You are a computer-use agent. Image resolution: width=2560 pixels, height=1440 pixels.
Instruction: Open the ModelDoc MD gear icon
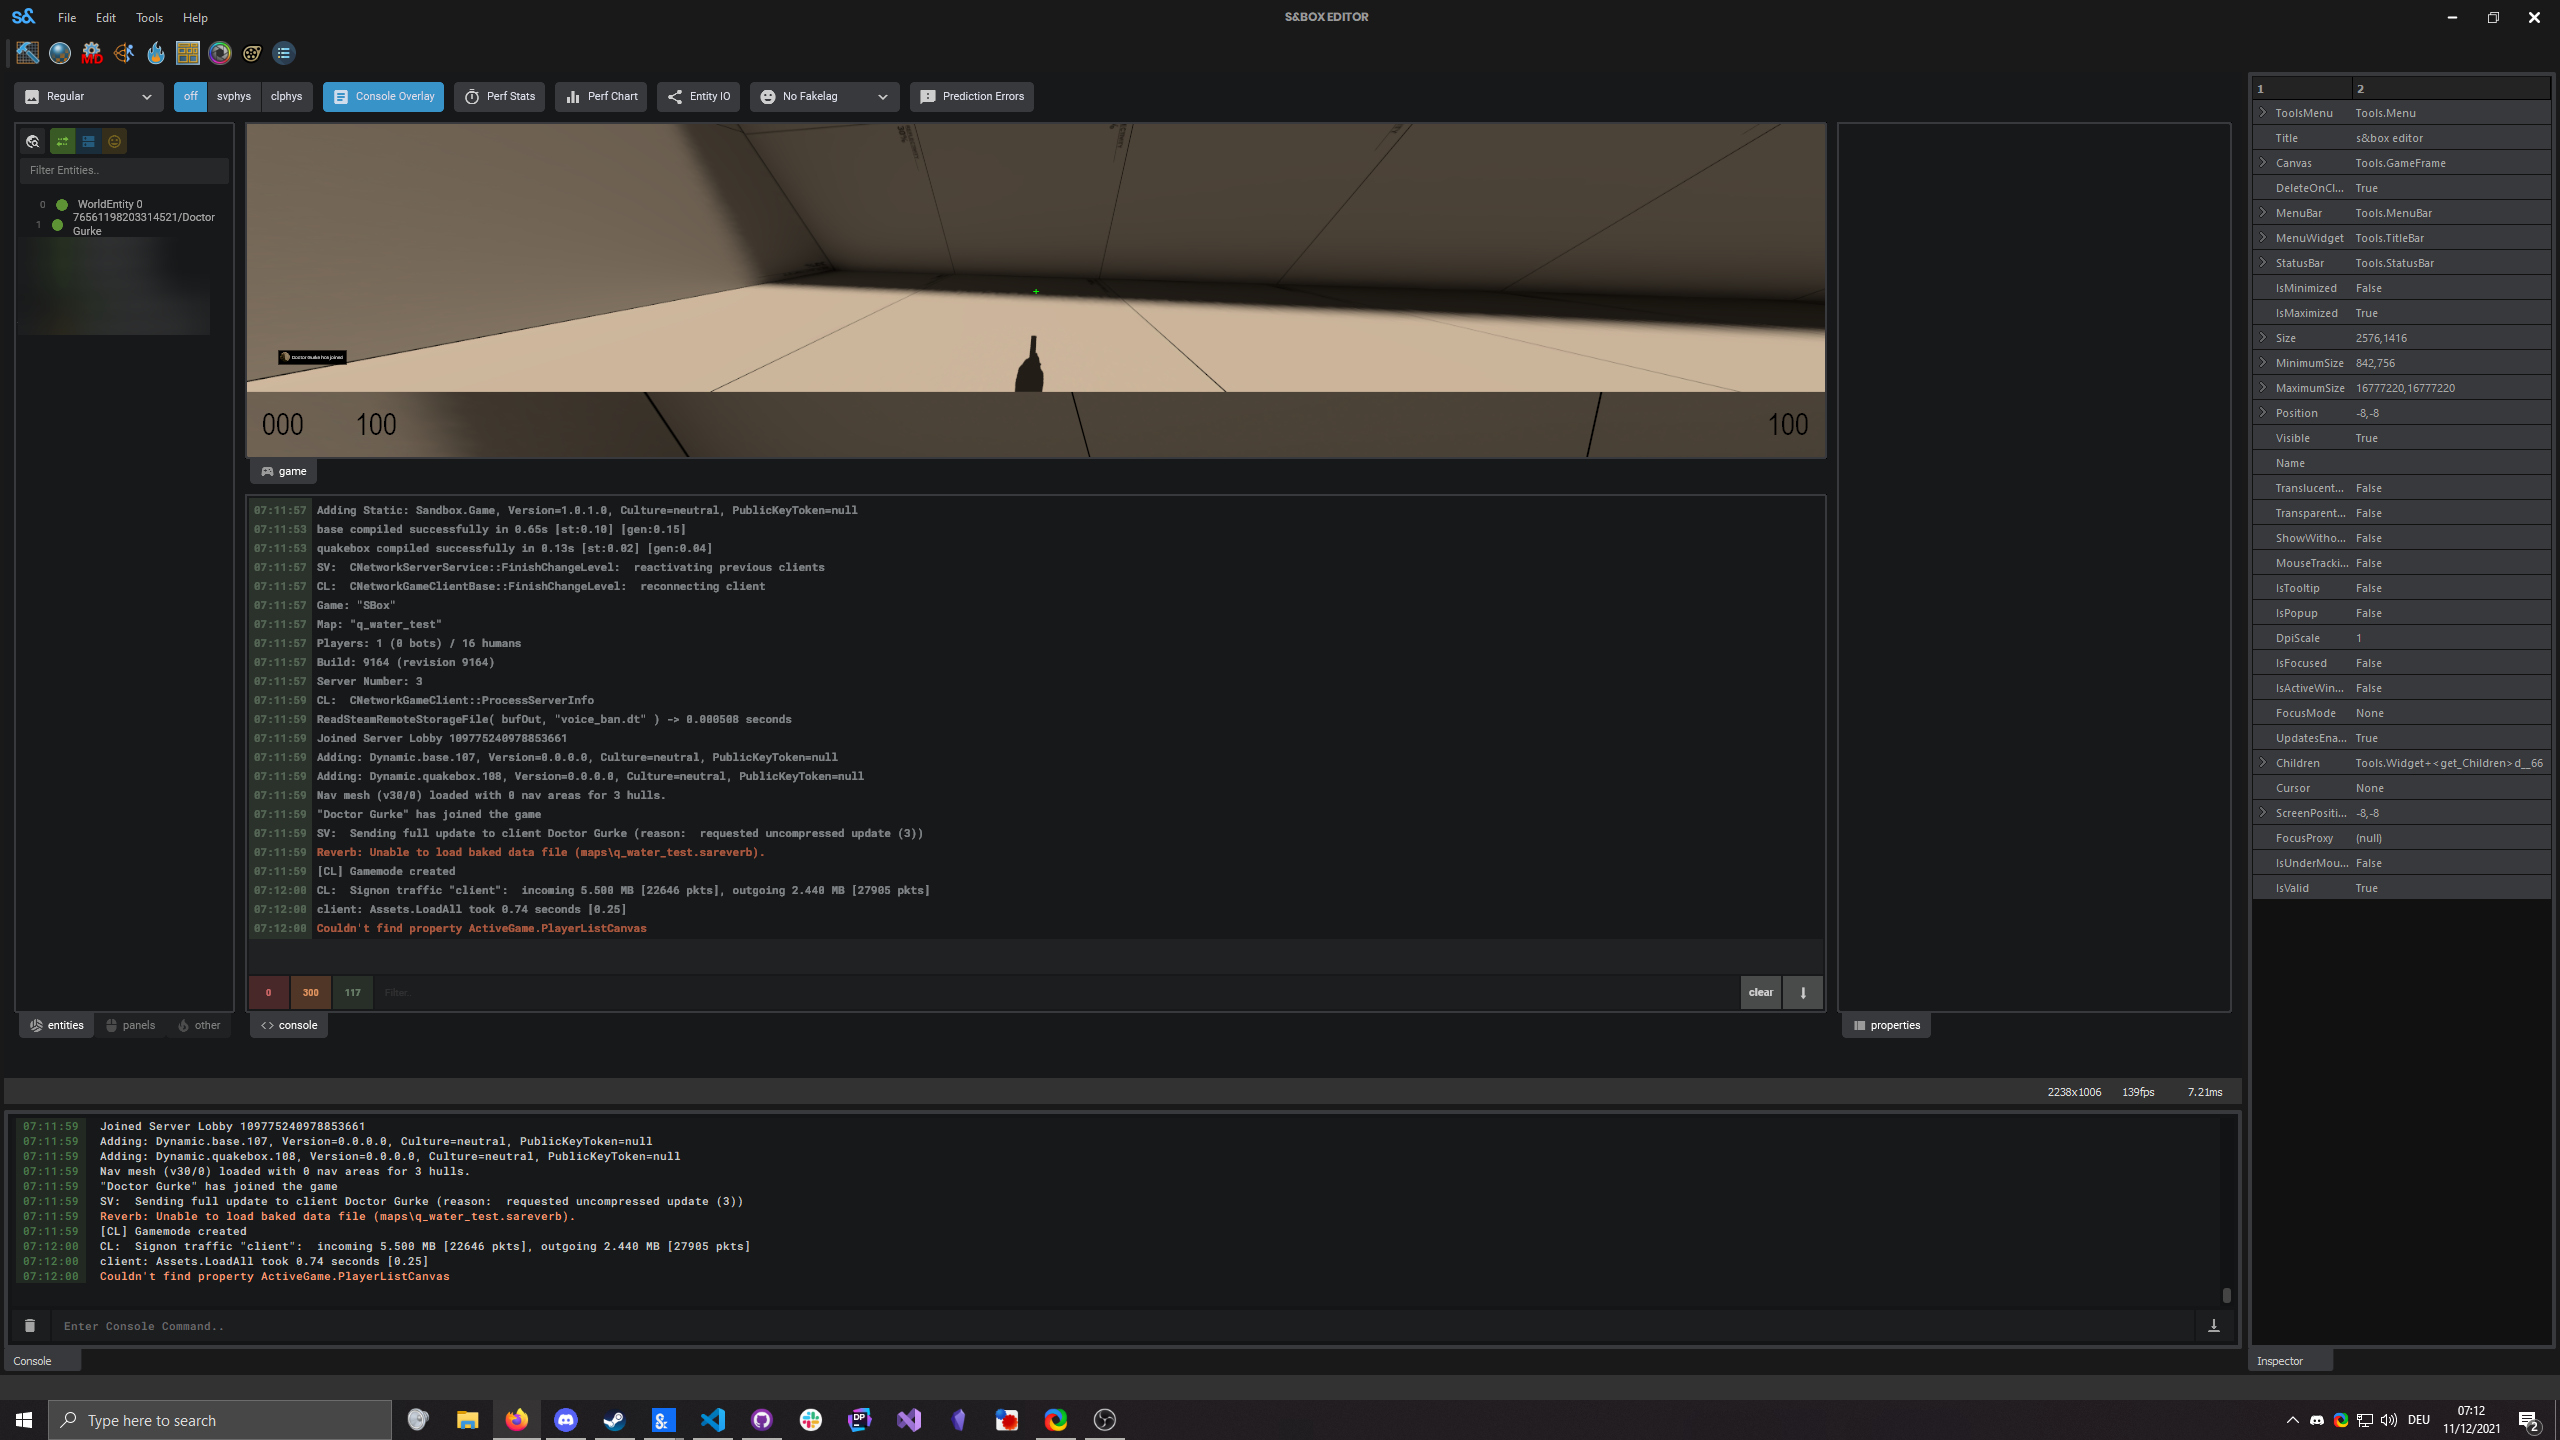point(92,53)
